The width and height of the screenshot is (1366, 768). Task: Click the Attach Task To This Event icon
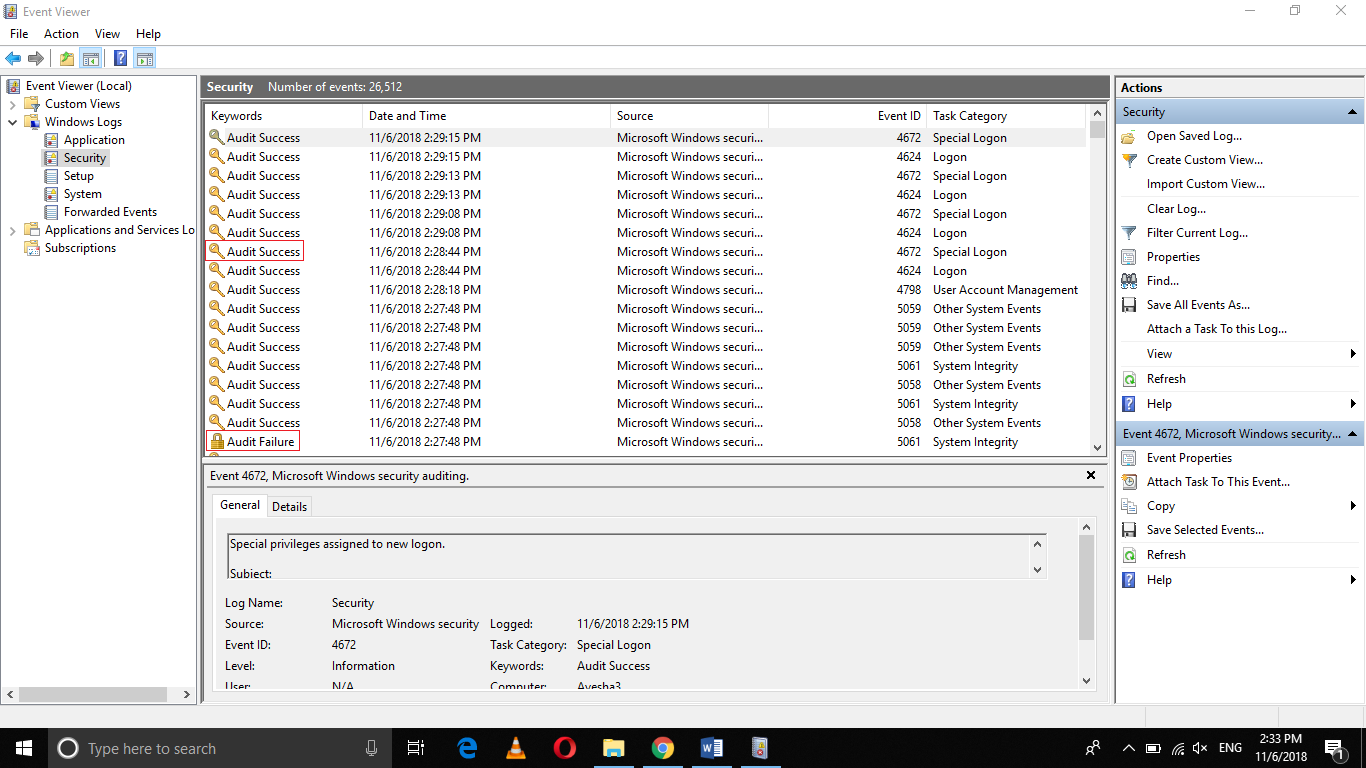[x=1129, y=482]
